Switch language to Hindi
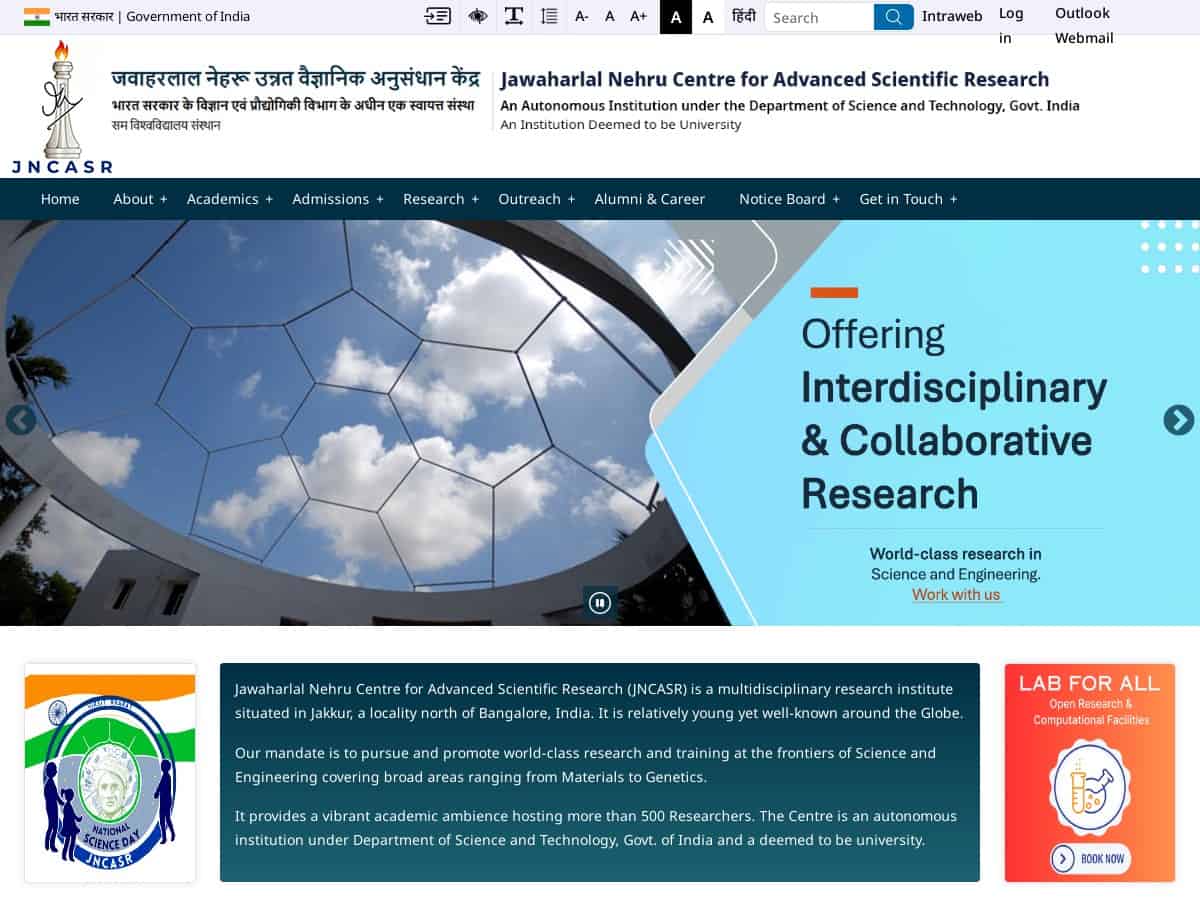 744,16
